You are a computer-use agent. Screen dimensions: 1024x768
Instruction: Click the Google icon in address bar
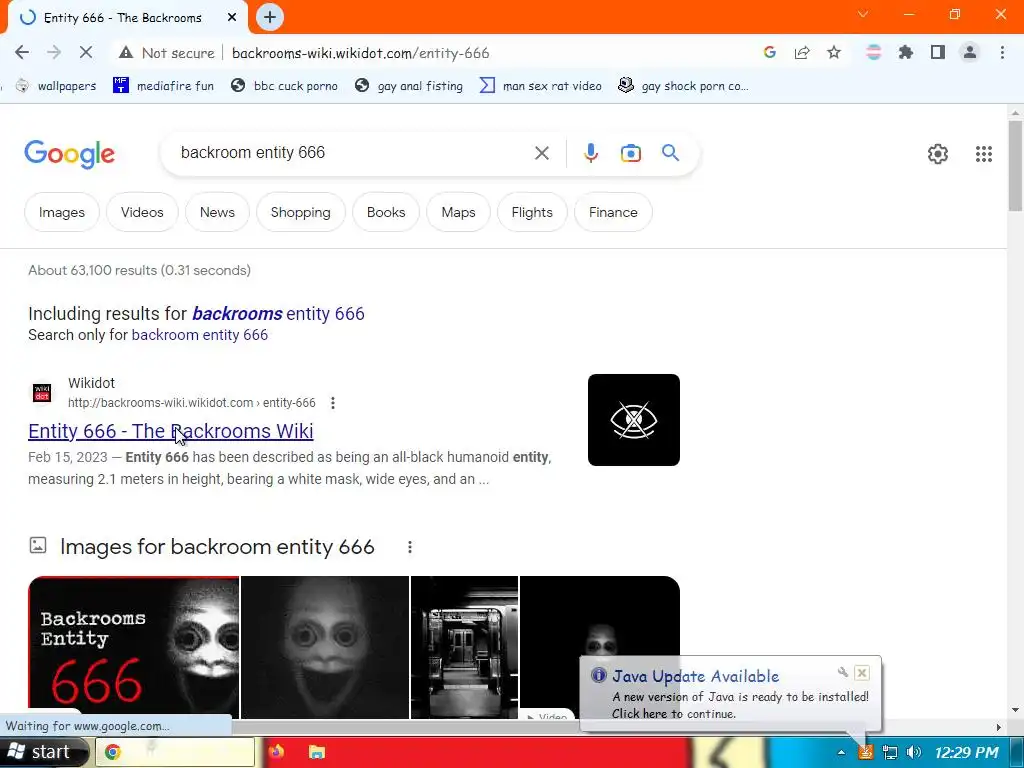tap(770, 53)
